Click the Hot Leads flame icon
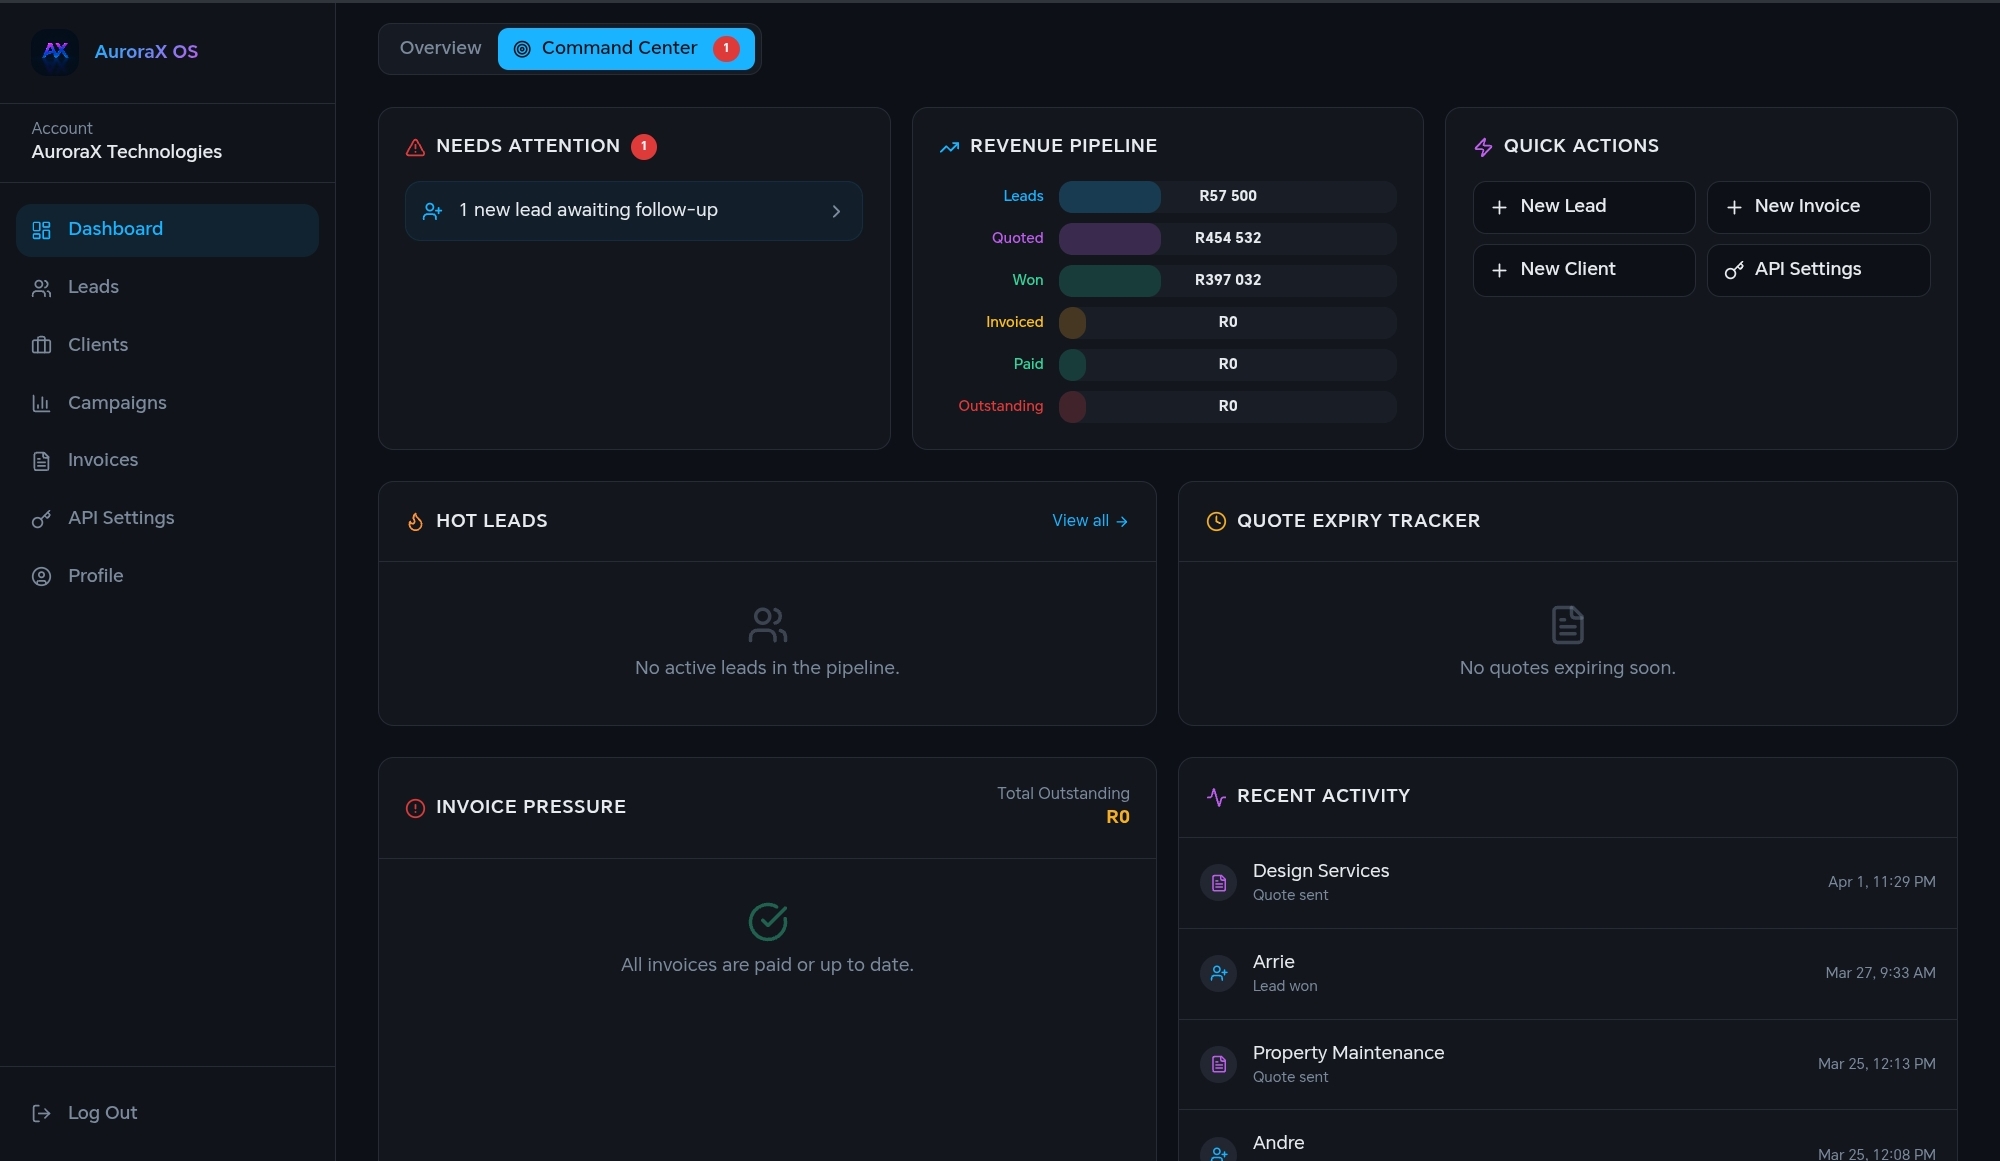 (x=415, y=522)
